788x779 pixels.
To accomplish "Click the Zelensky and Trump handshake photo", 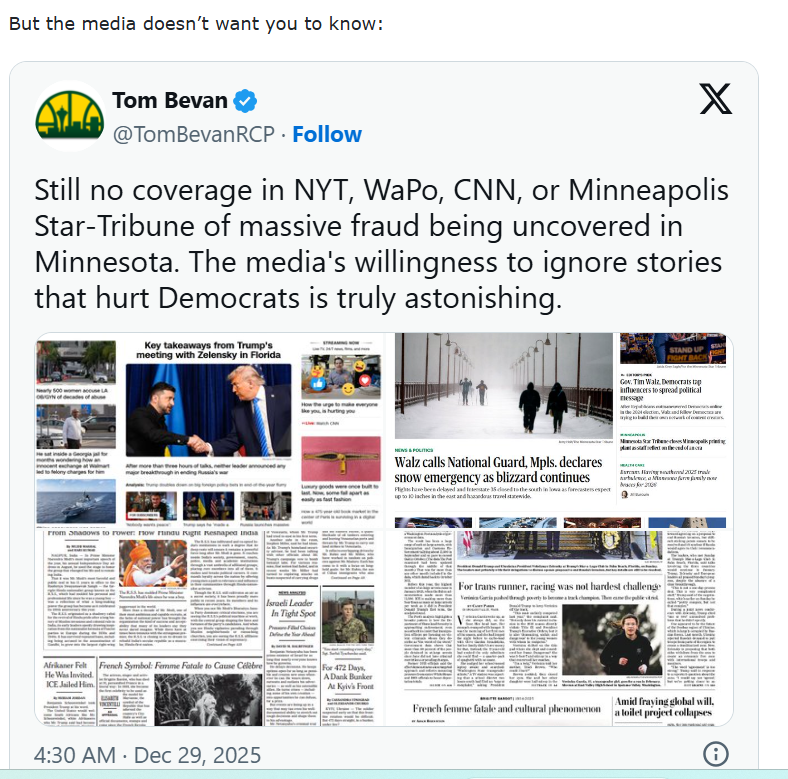I will point(208,412).
